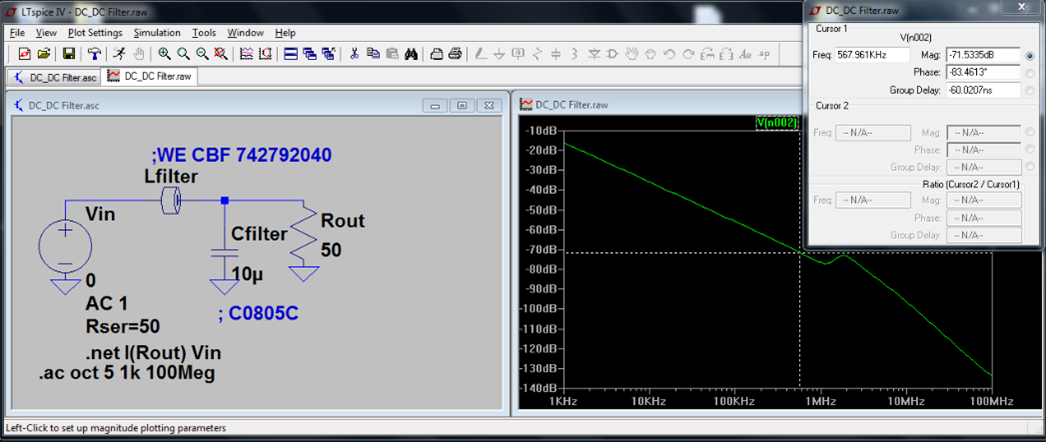This screenshot has height=442, width=1046.
Task: Select the Cursor 1 Phase radio button
Action: [1030, 73]
